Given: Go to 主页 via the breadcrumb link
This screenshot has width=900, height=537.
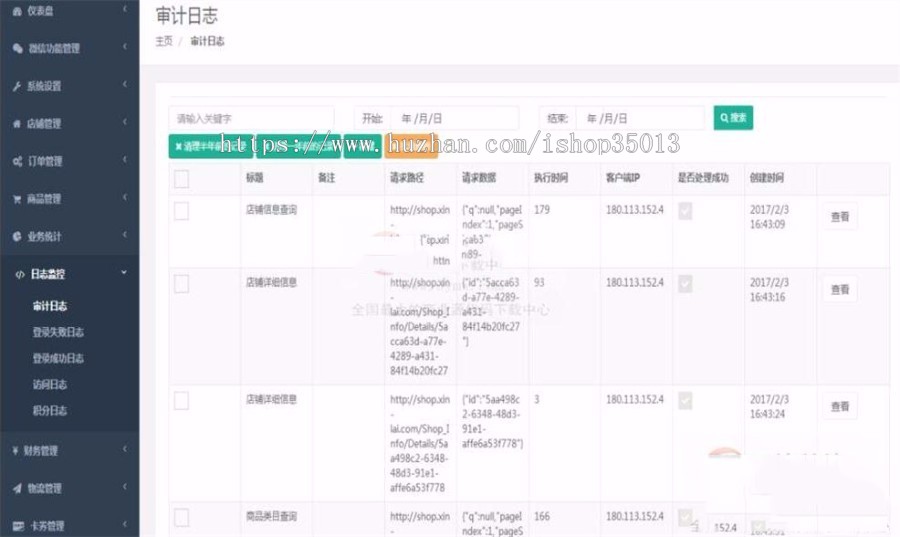Looking at the screenshot, I should coord(164,41).
